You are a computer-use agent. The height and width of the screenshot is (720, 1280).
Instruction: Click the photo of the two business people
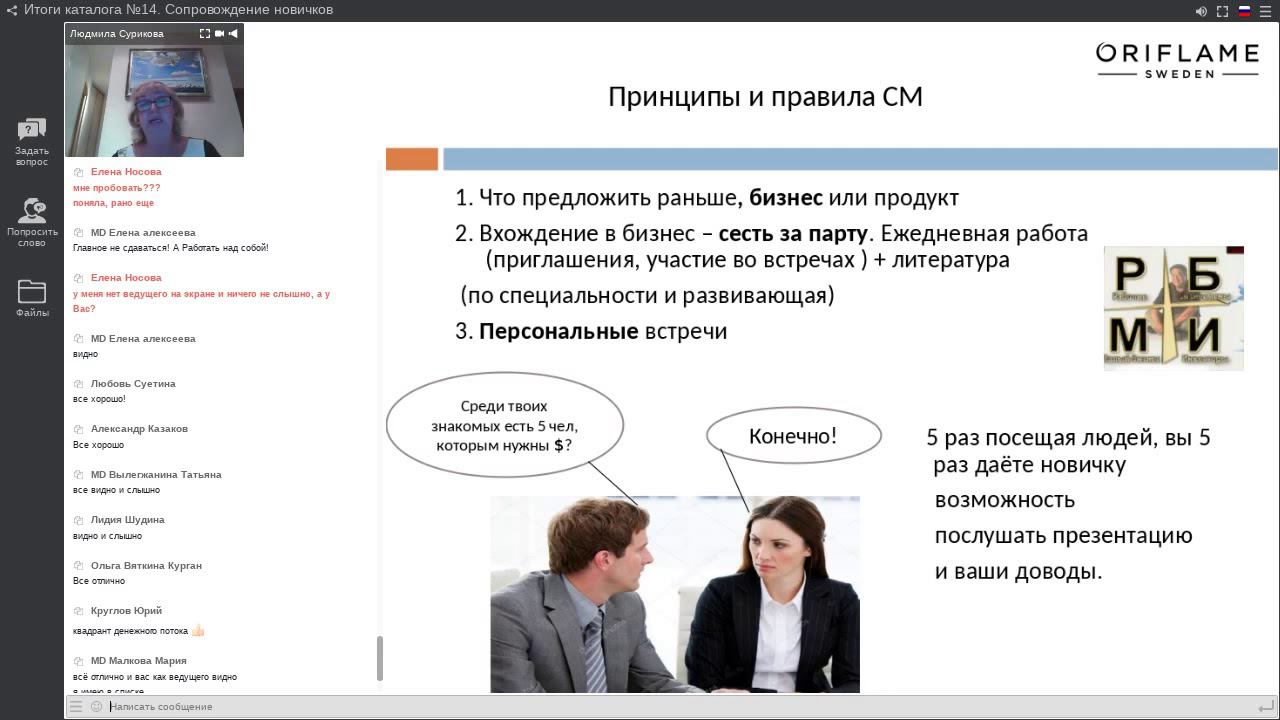pyautogui.click(x=675, y=594)
